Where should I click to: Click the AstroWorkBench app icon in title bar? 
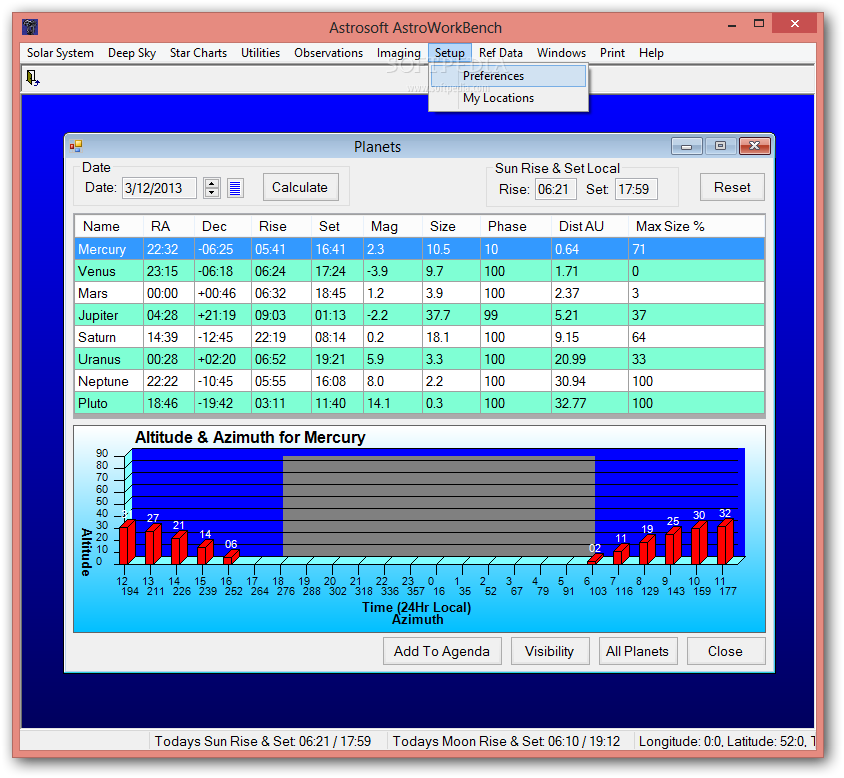(30, 26)
